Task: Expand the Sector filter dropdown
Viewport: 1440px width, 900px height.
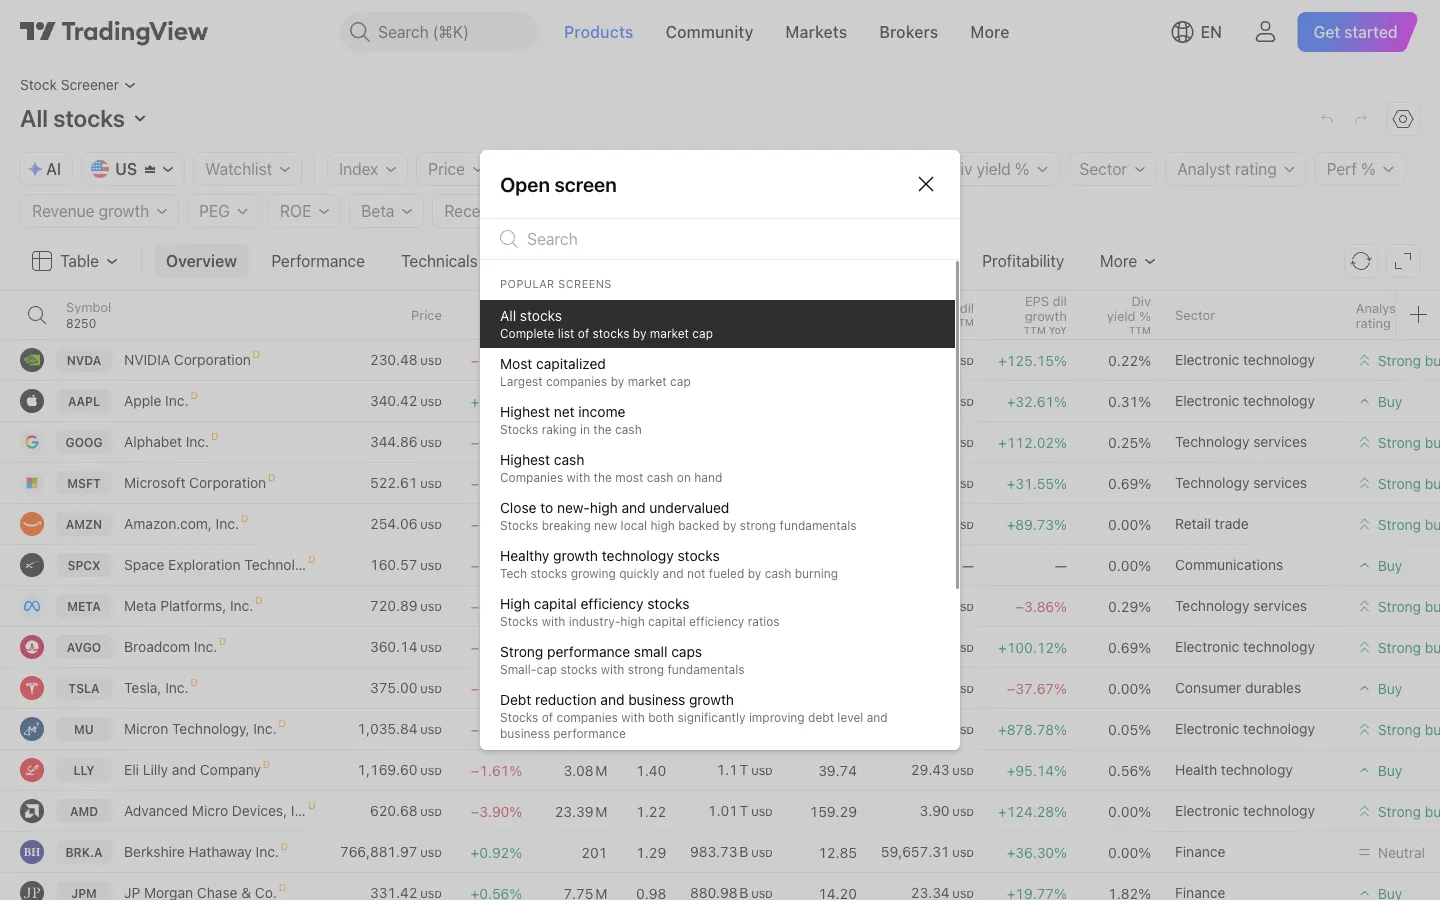Action: [x=1112, y=169]
